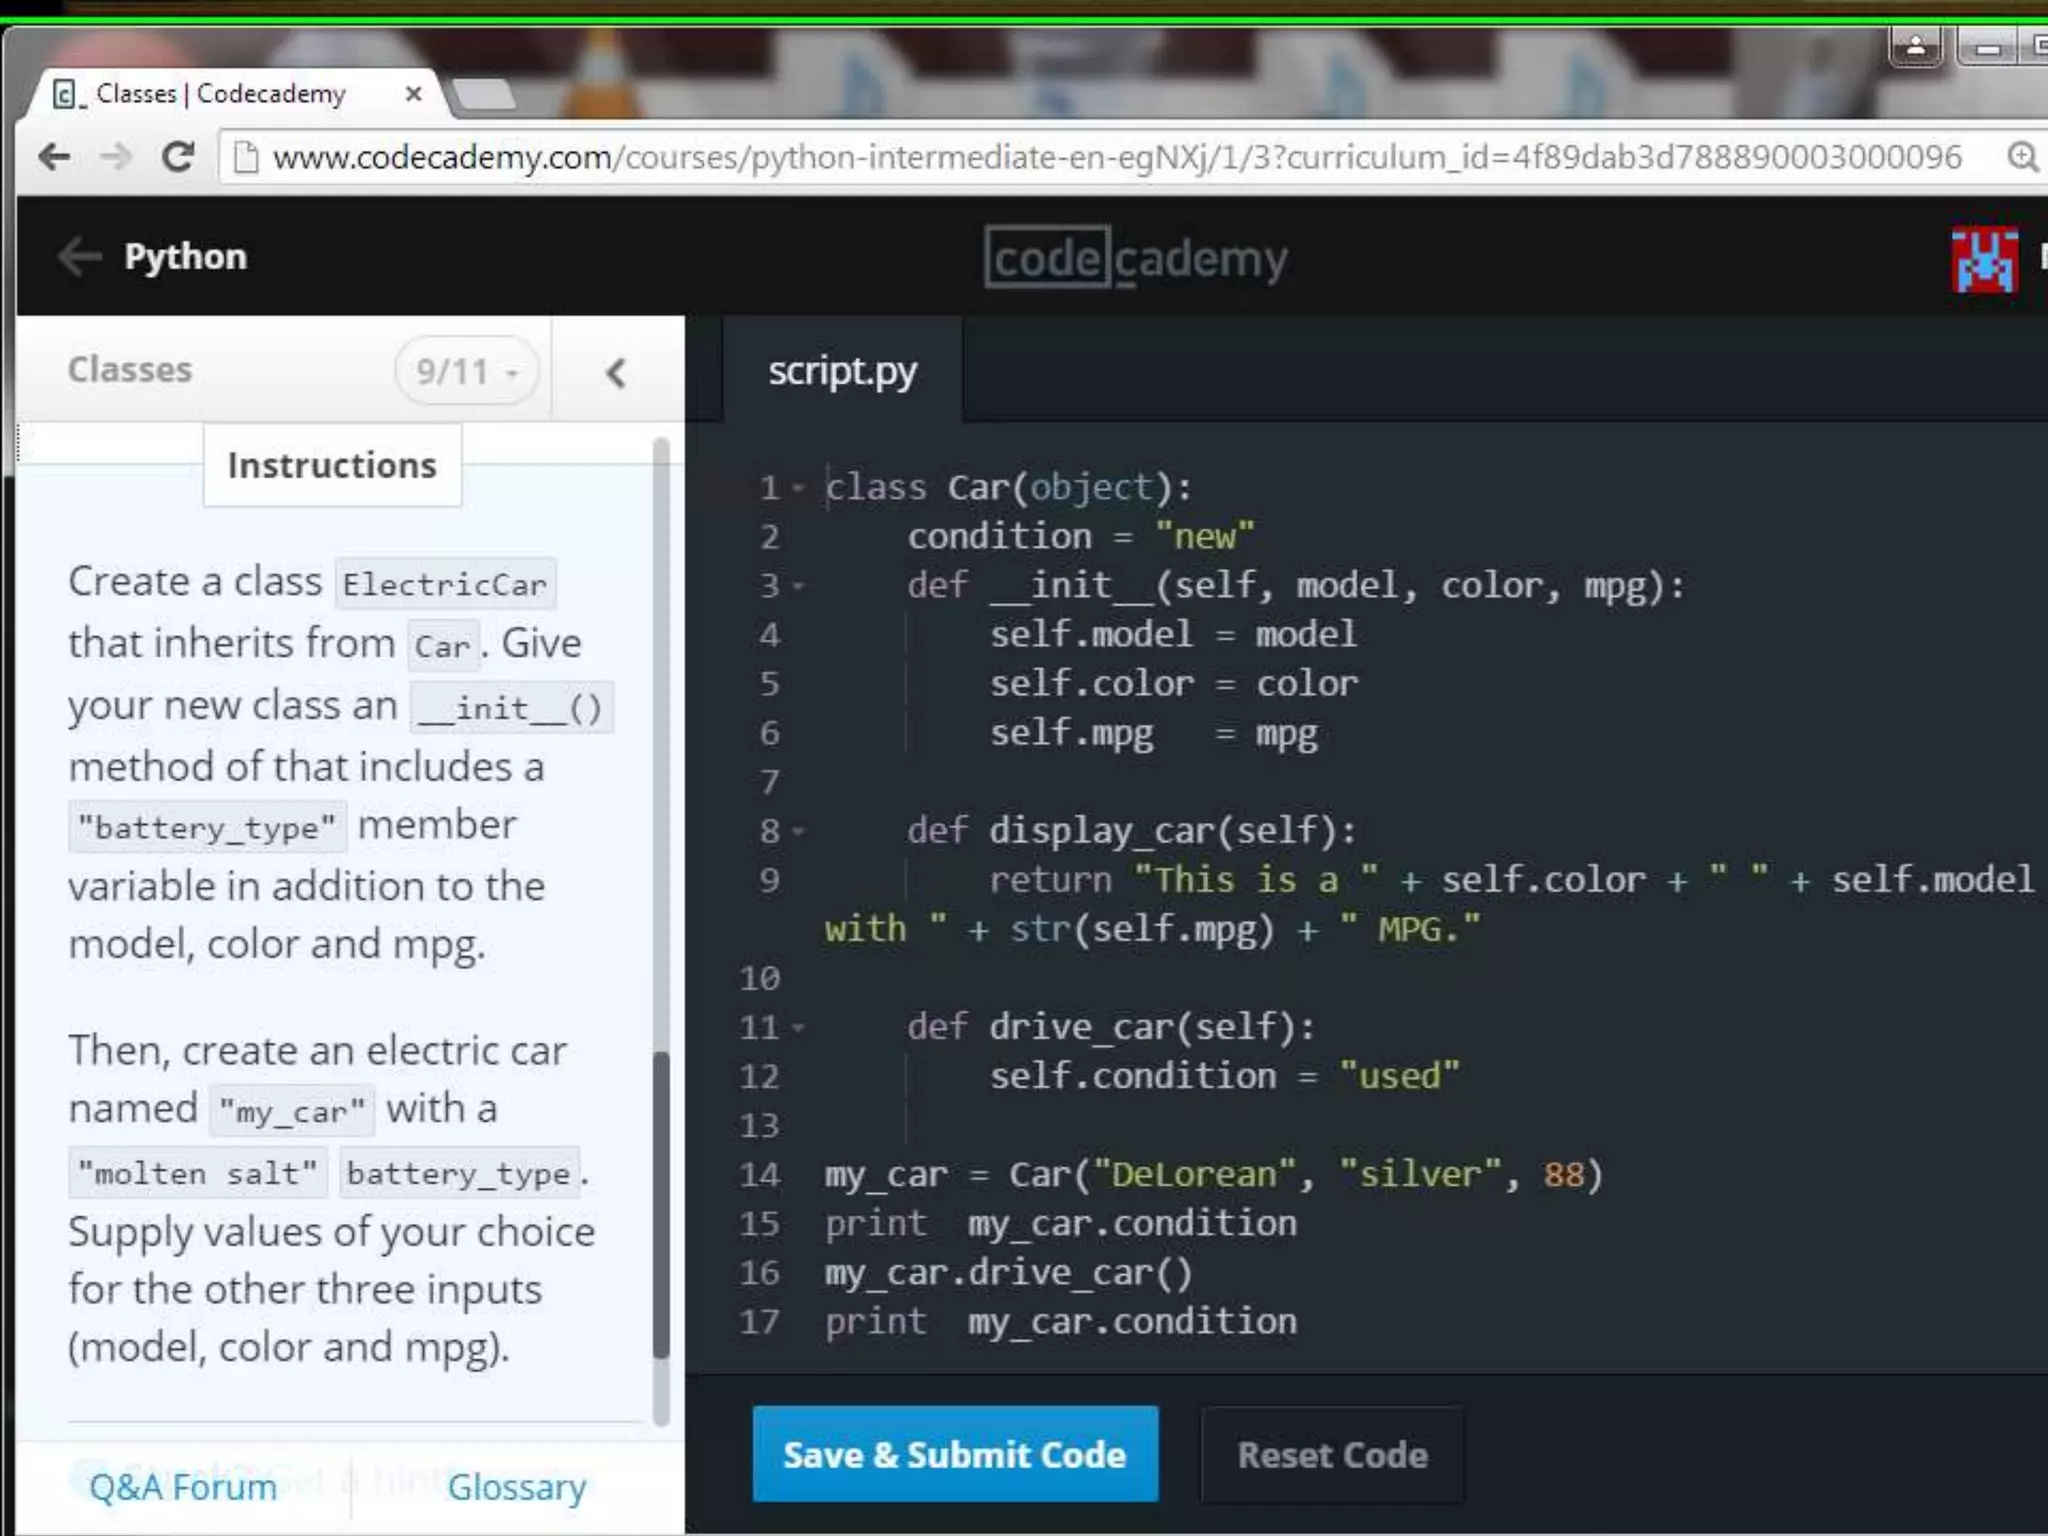The height and width of the screenshot is (1536, 2048).
Task: Open a new browser tab
Action: (484, 95)
